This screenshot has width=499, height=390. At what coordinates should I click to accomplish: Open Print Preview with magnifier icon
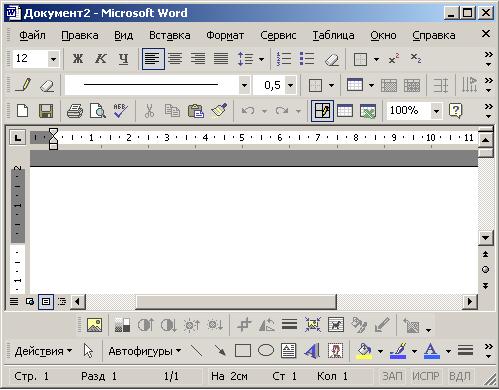(x=98, y=111)
